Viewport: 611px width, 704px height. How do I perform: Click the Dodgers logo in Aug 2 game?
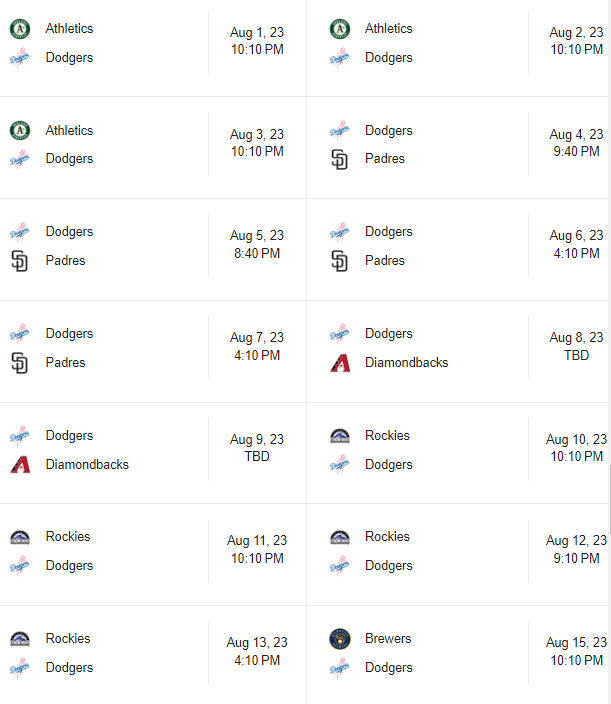coord(340,58)
